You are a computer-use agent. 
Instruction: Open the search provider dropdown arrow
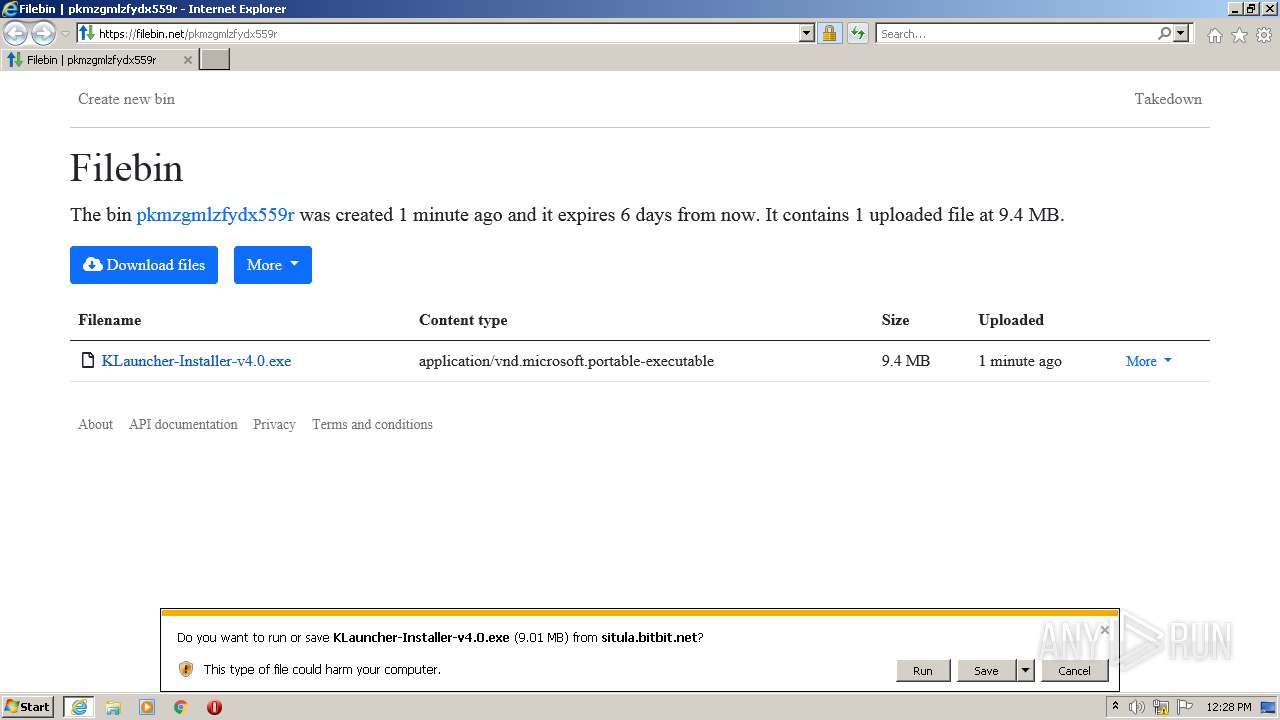coord(1181,33)
